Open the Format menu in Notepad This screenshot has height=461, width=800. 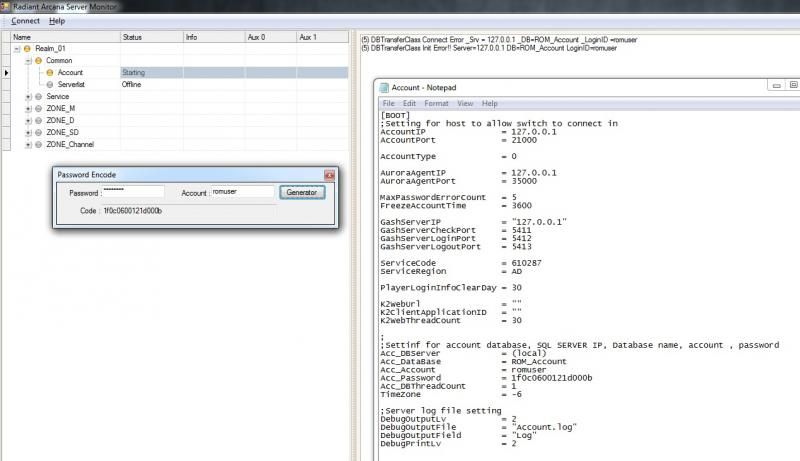click(436, 103)
